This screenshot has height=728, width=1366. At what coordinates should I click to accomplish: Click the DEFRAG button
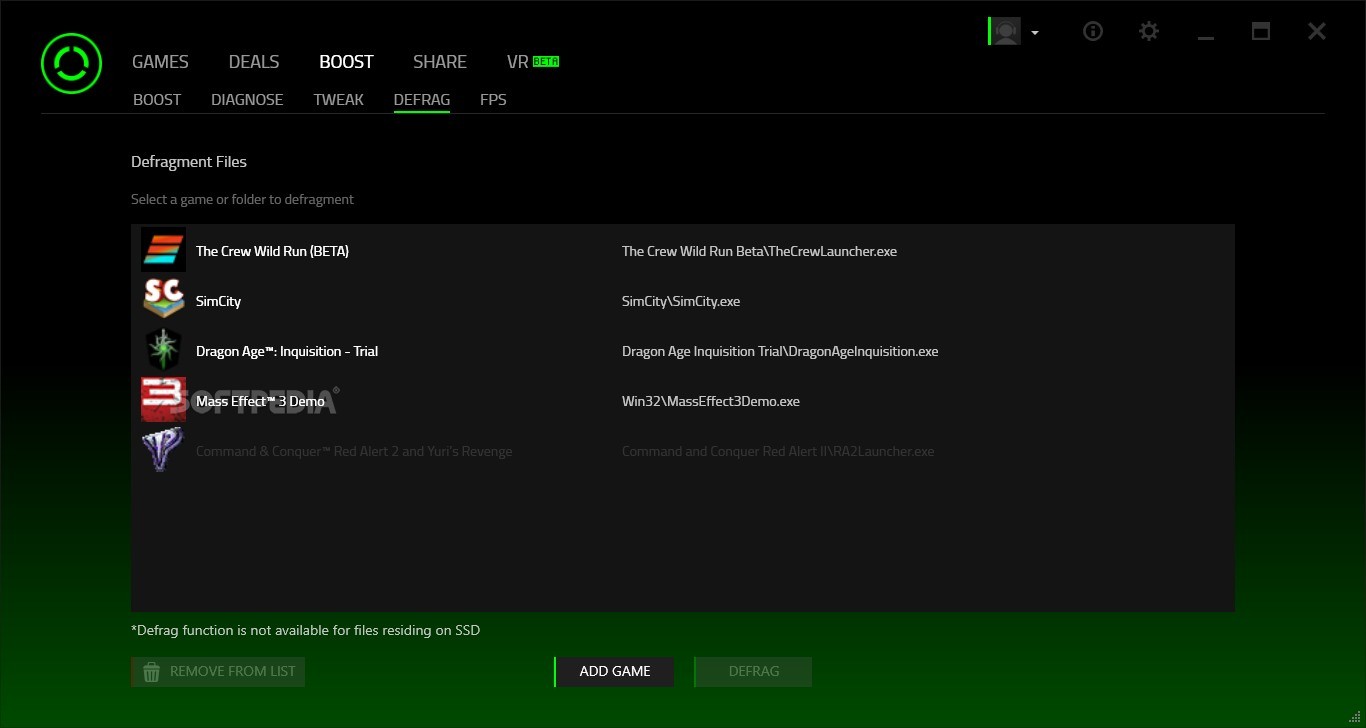(x=753, y=671)
